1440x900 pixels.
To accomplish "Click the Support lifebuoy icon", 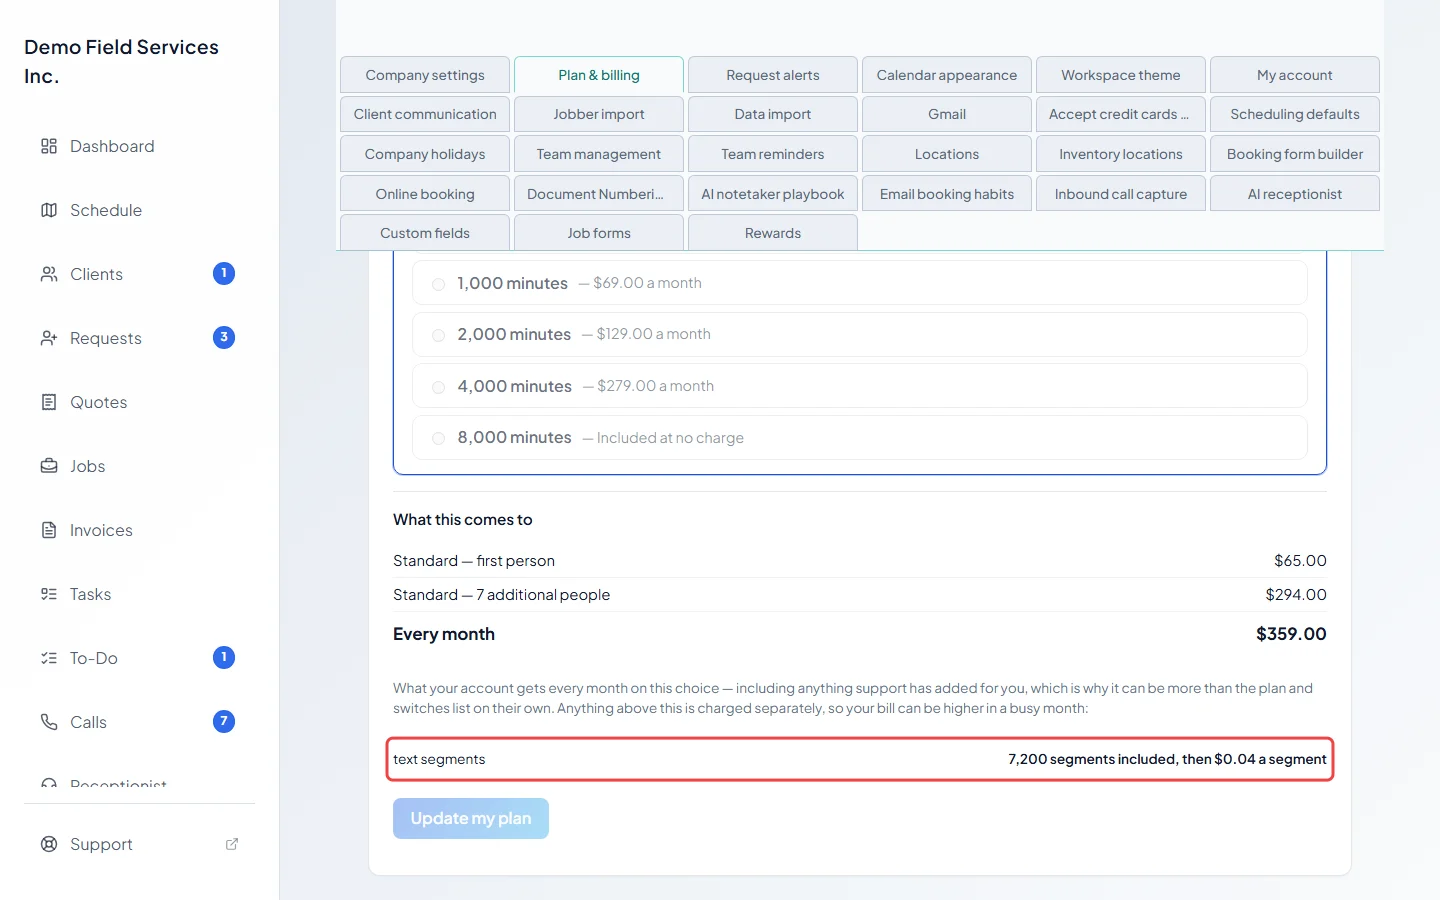I will pyautogui.click(x=49, y=844).
